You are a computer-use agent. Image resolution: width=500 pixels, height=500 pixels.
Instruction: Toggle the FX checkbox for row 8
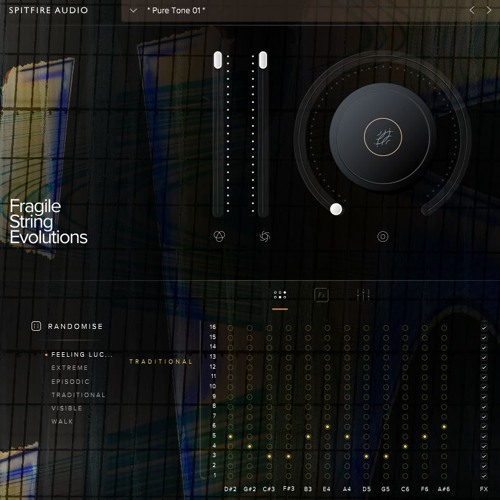pos(484,407)
